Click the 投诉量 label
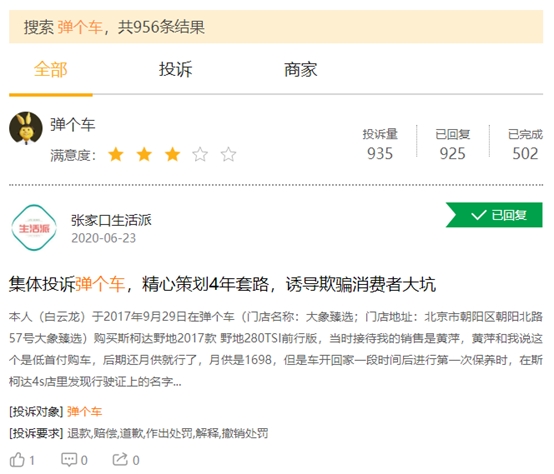The height and width of the screenshot is (474, 554). pos(380,134)
